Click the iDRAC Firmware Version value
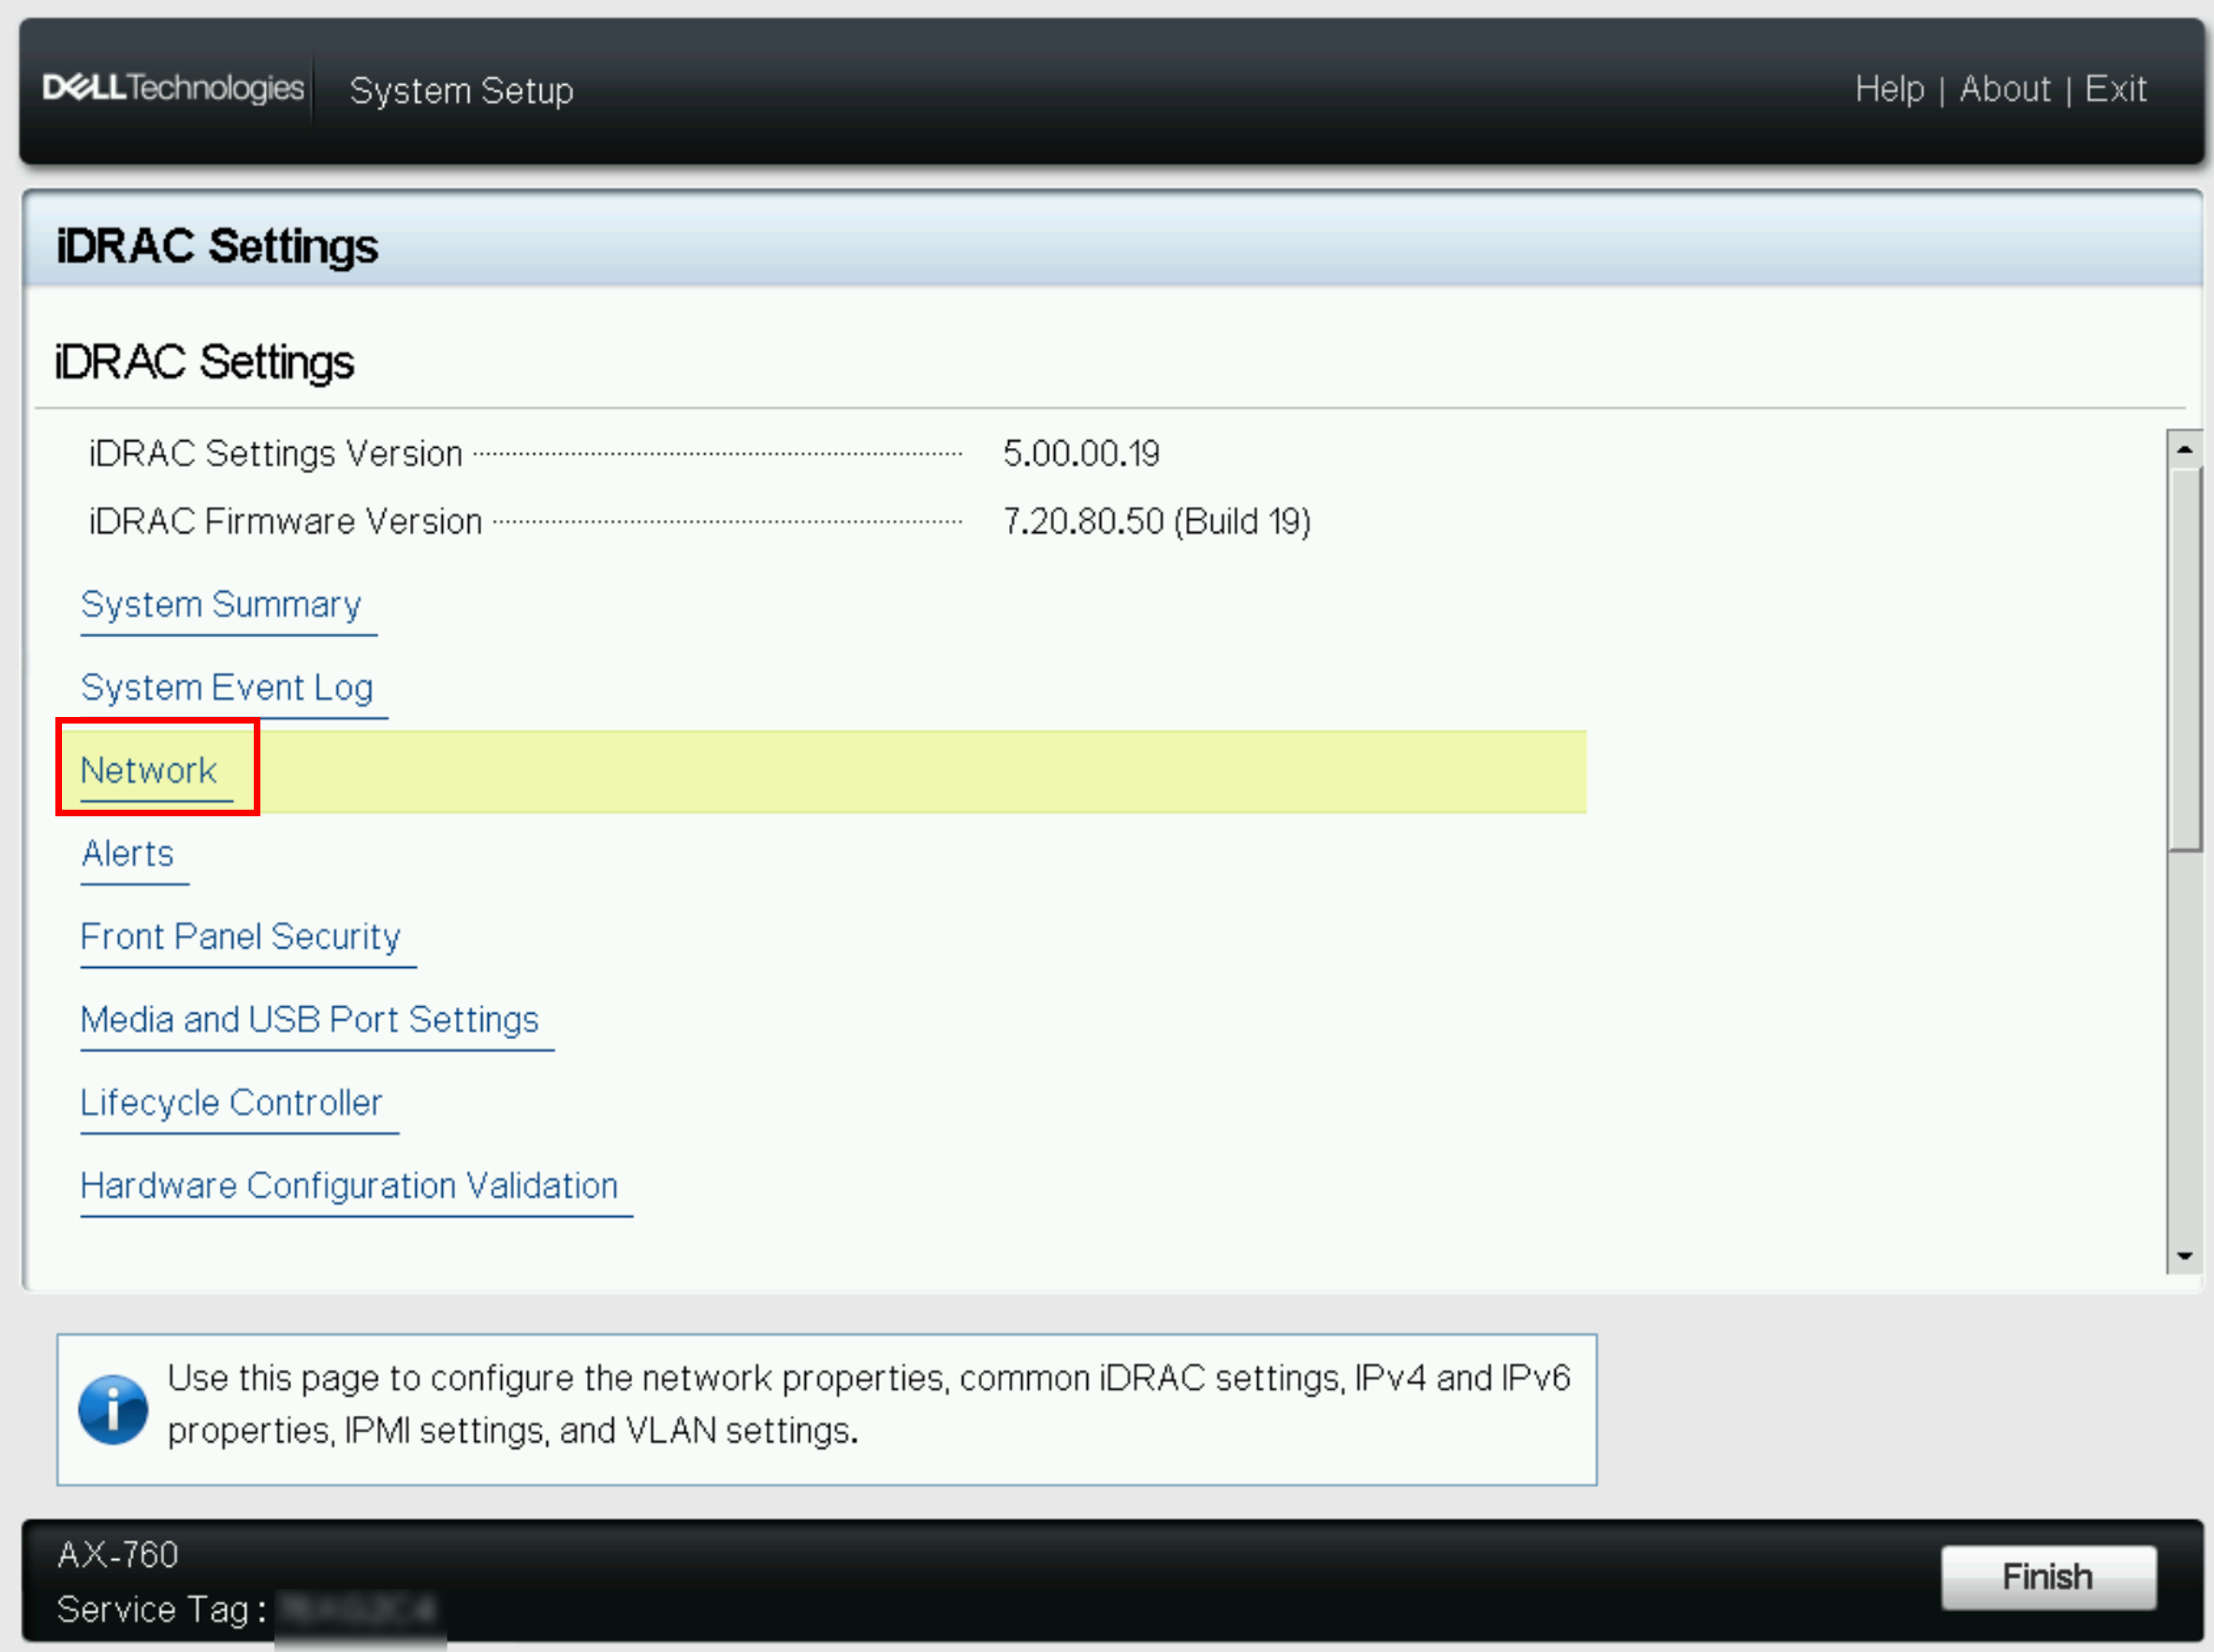The width and height of the screenshot is (2214, 1652). (x=1156, y=522)
